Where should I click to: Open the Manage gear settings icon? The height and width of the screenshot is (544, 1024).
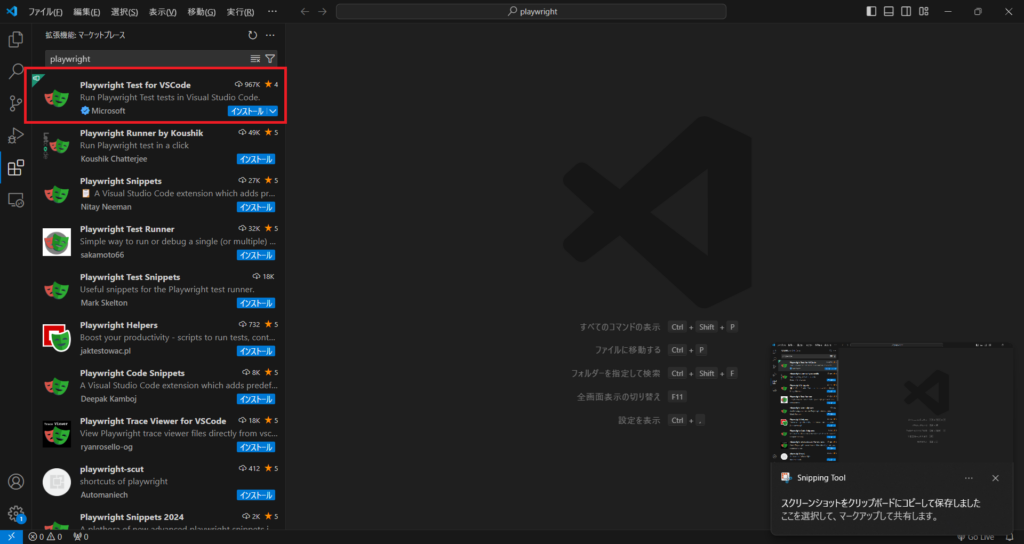point(16,514)
